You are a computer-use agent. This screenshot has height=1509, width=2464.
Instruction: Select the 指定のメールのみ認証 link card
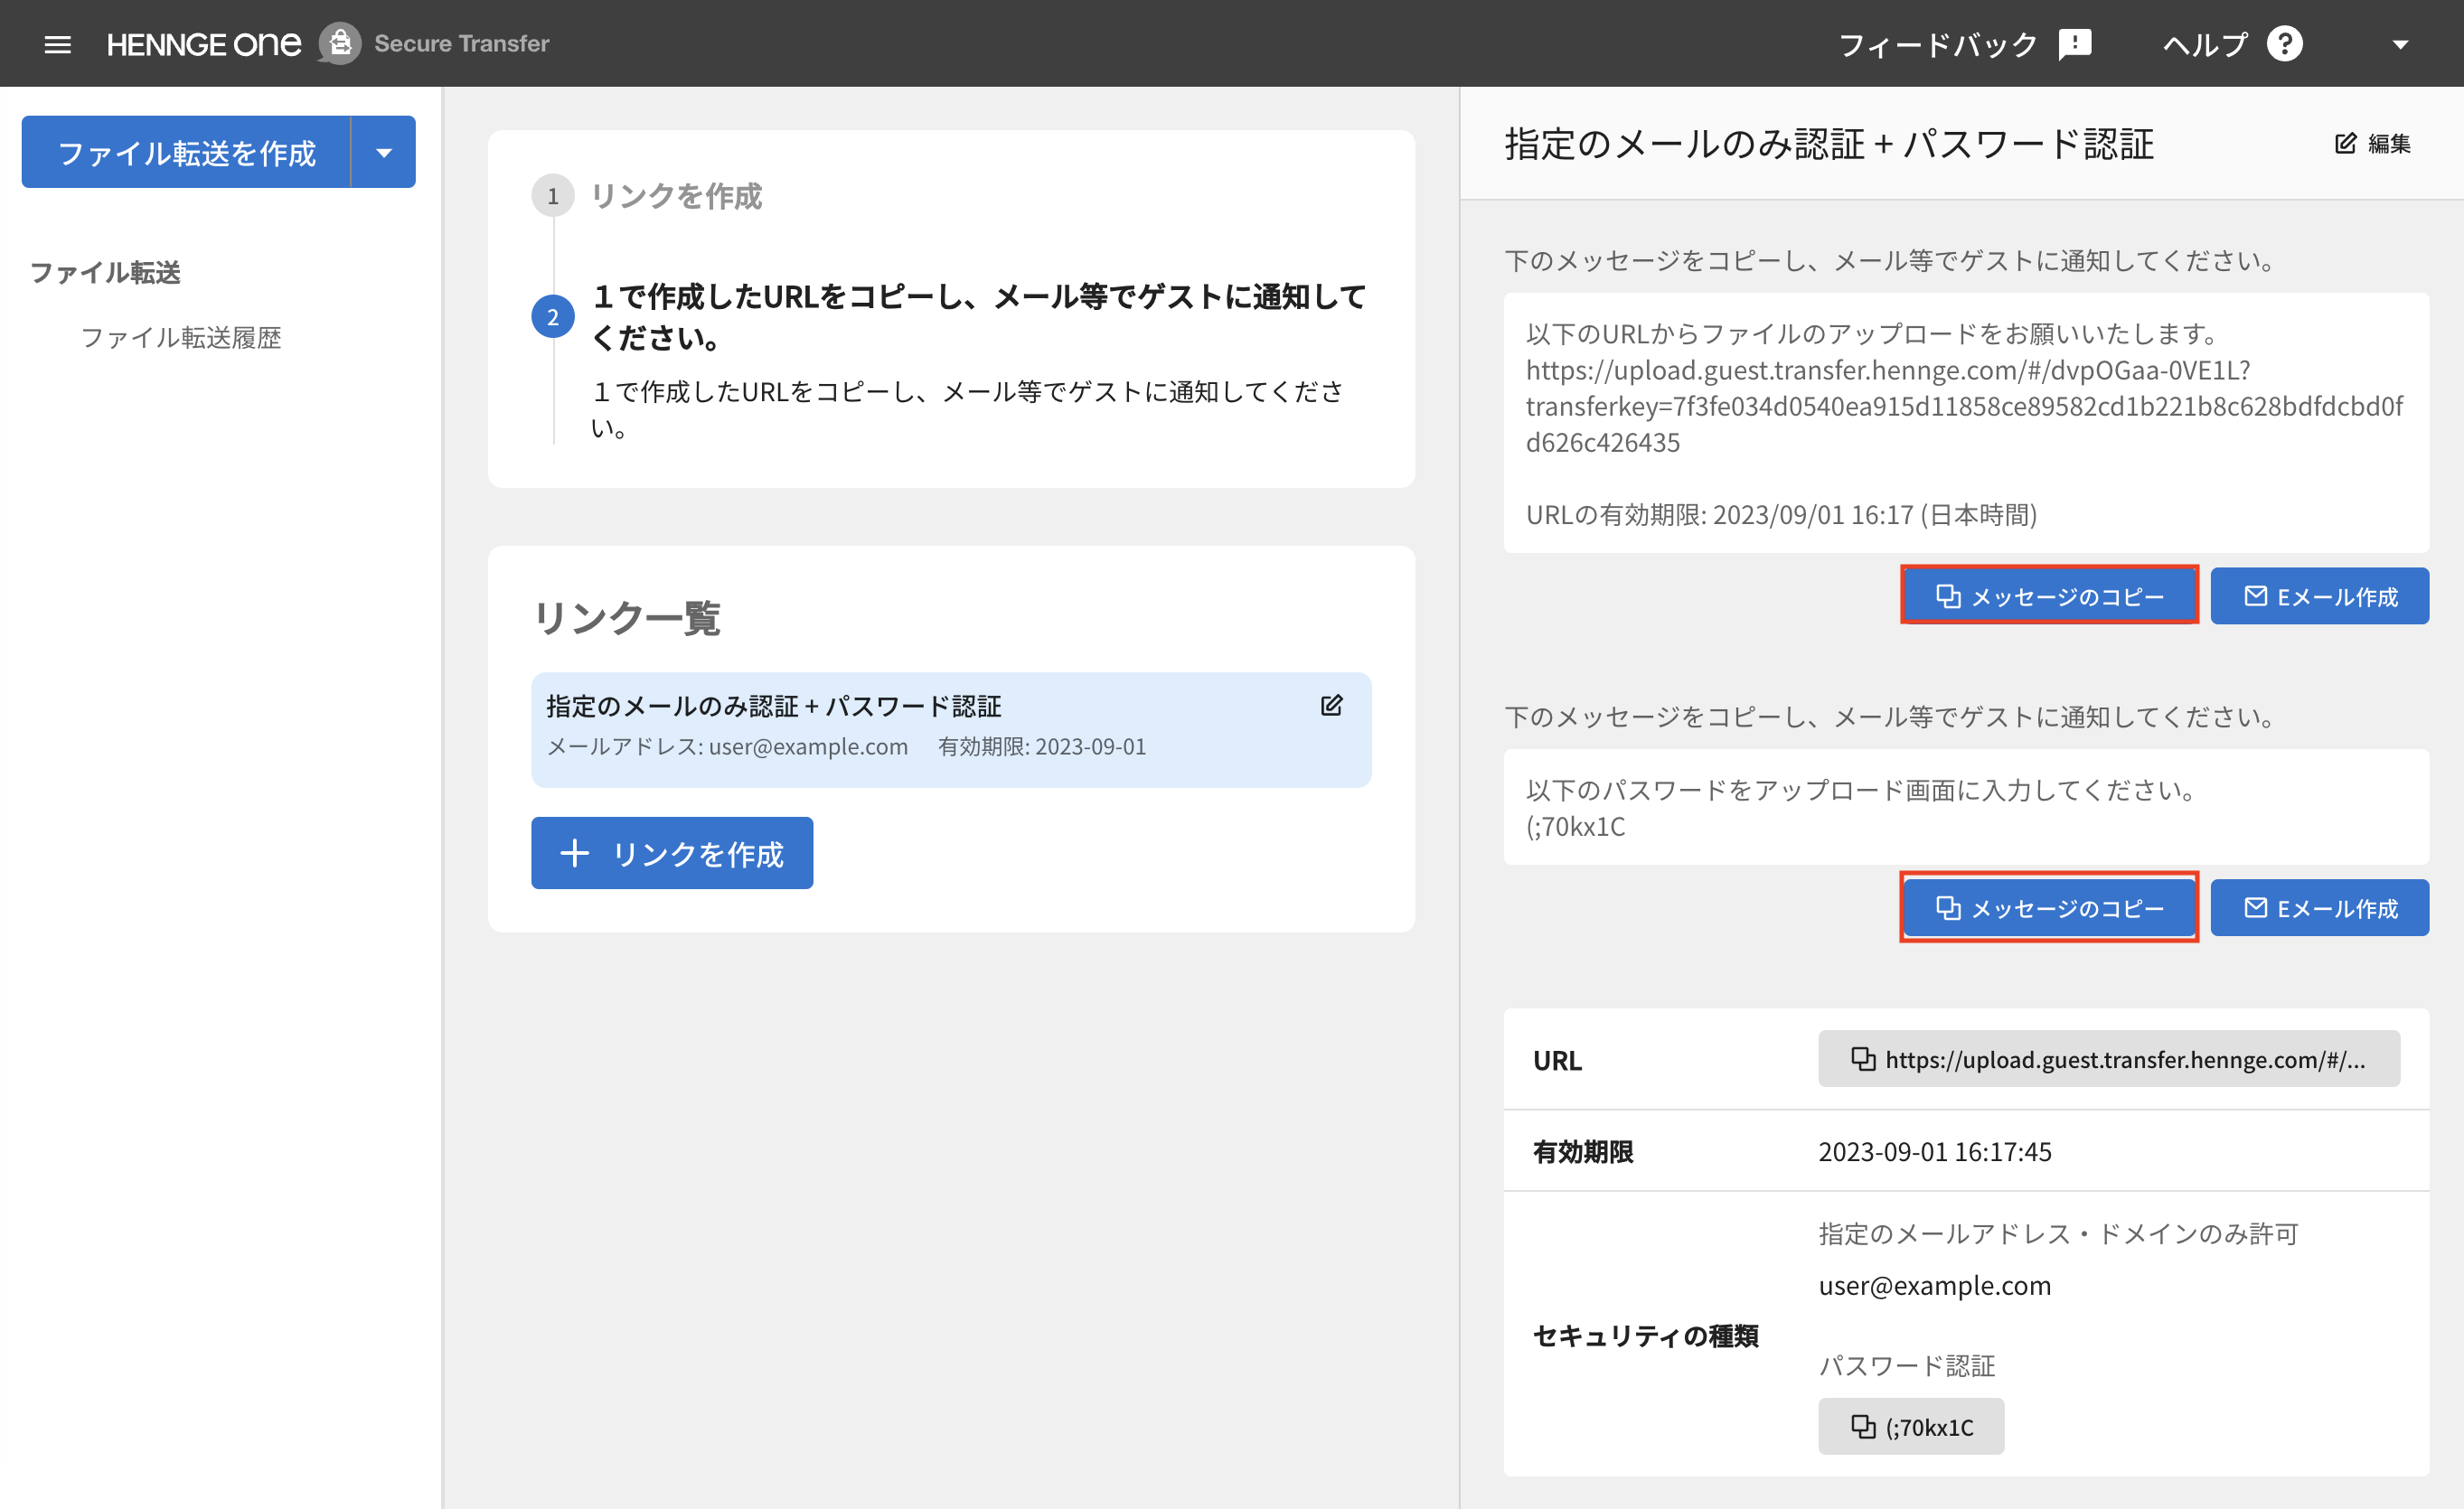click(x=951, y=729)
